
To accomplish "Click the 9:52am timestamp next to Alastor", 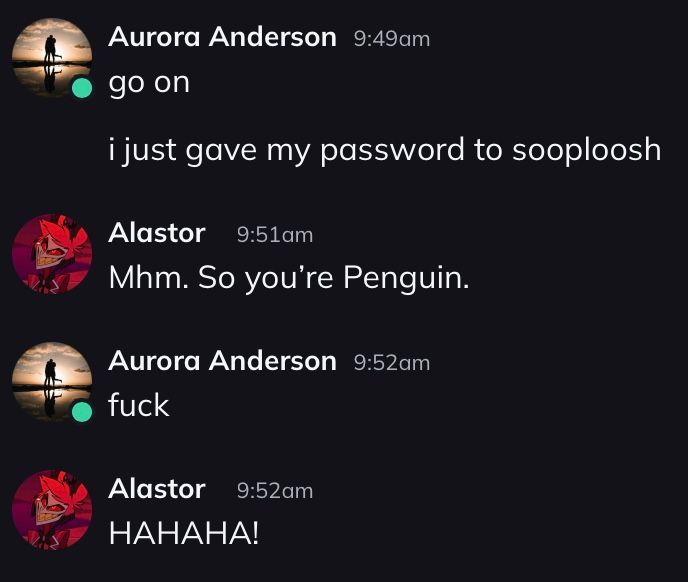I will click(275, 491).
